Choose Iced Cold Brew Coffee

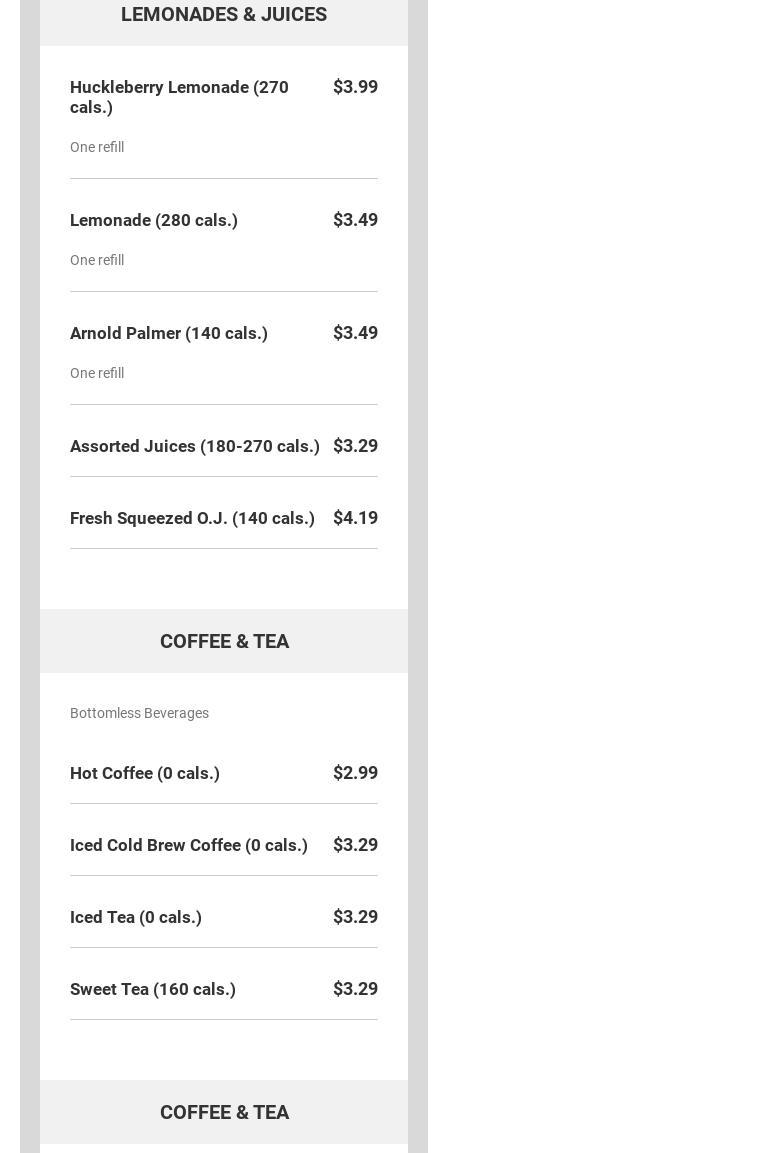[x=189, y=845]
